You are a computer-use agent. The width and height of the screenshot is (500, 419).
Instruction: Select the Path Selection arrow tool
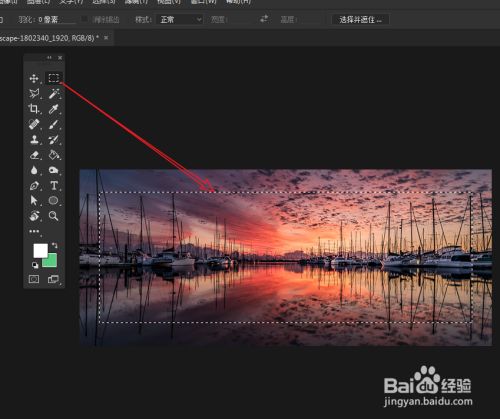click(x=34, y=200)
